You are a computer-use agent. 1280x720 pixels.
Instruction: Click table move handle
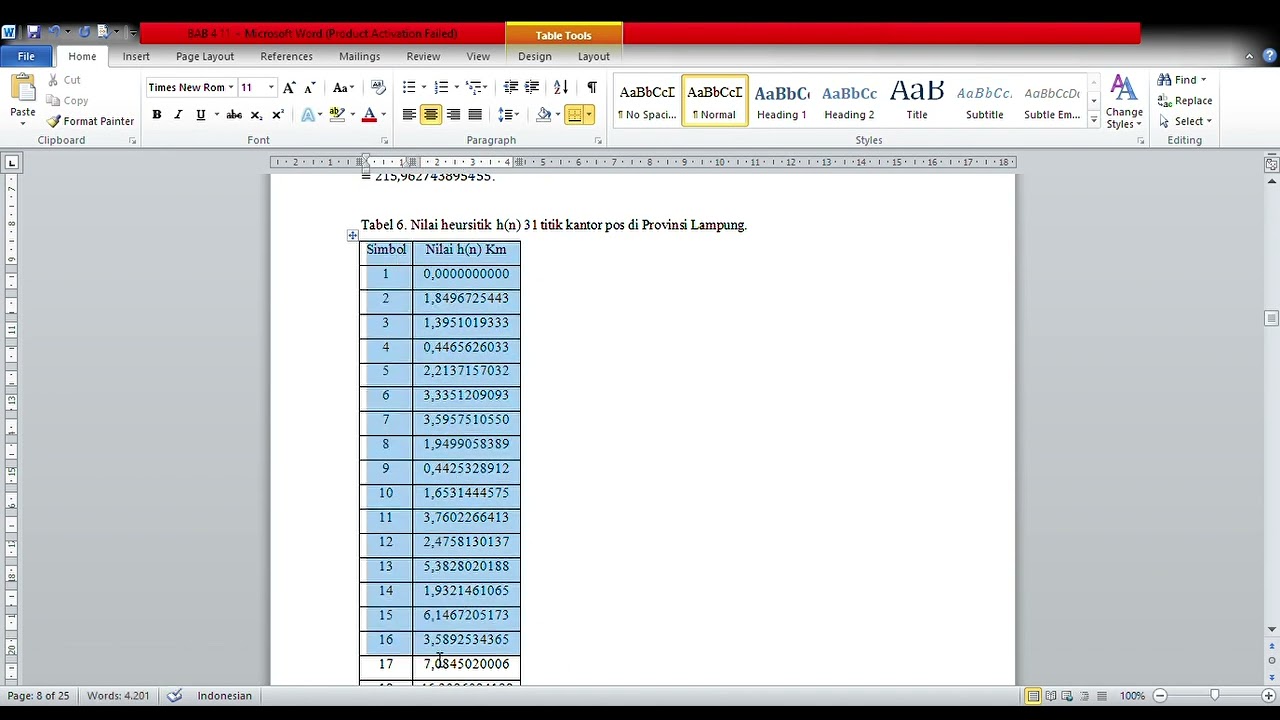click(352, 236)
